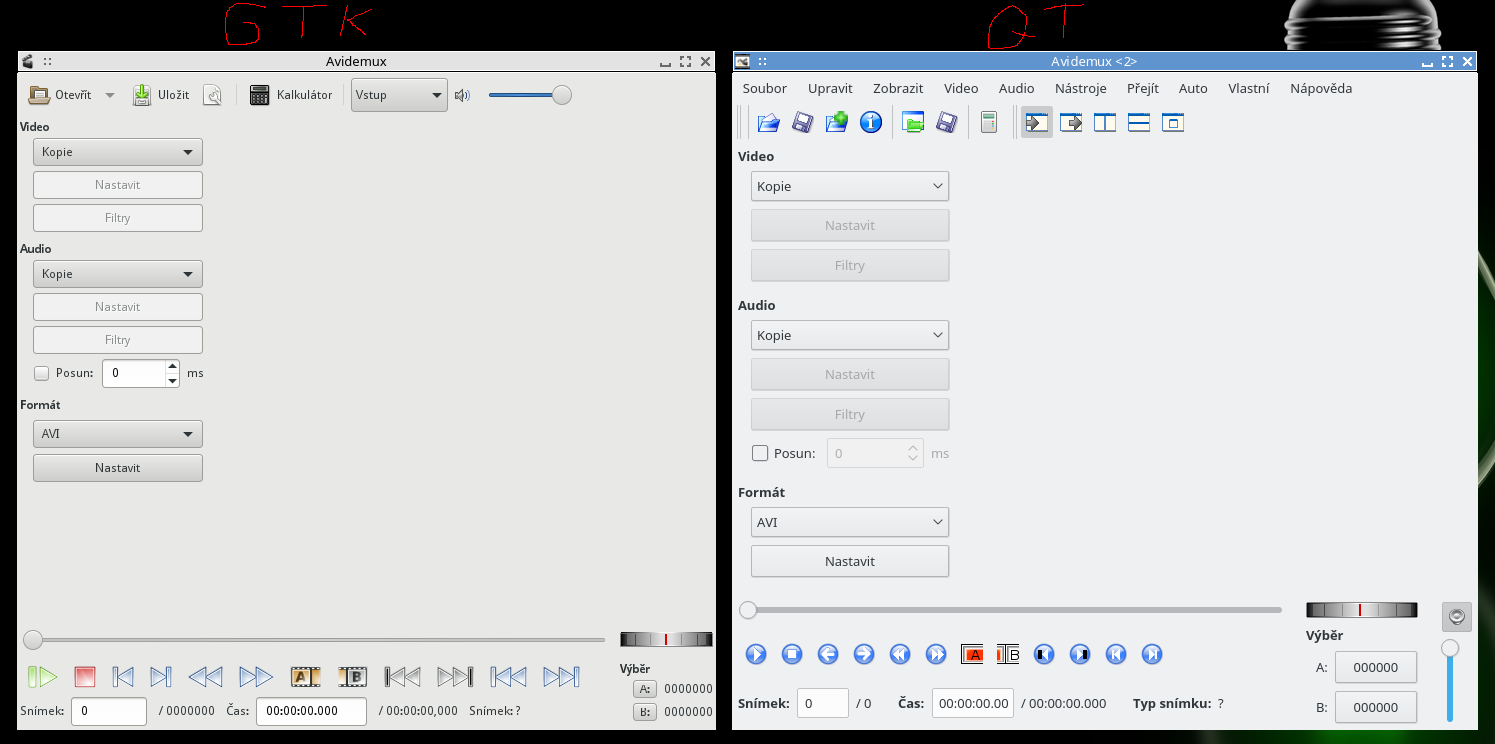1495x744 pixels.
Task: Set marker B in QT window
Action: [1008, 654]
